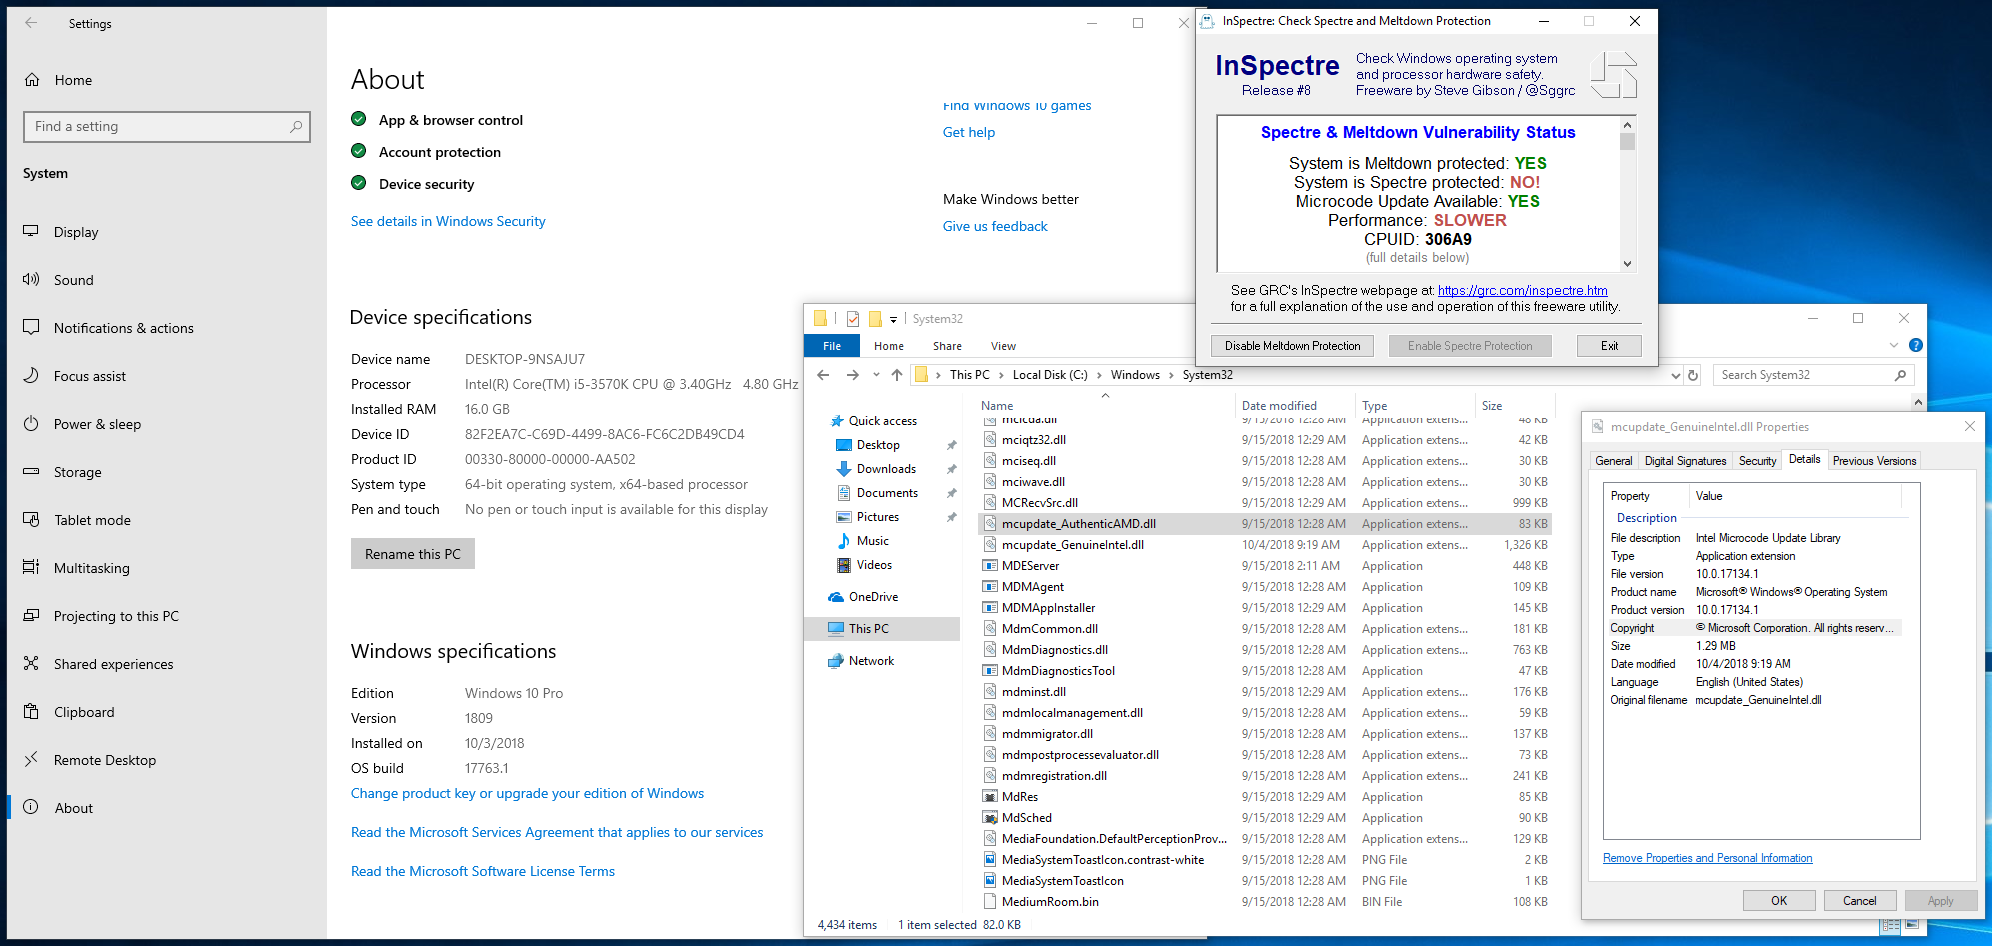1992x946 pixels.
Task: Click See details in Windows Security
Action: pyautogui.click(x=448, y=221)
